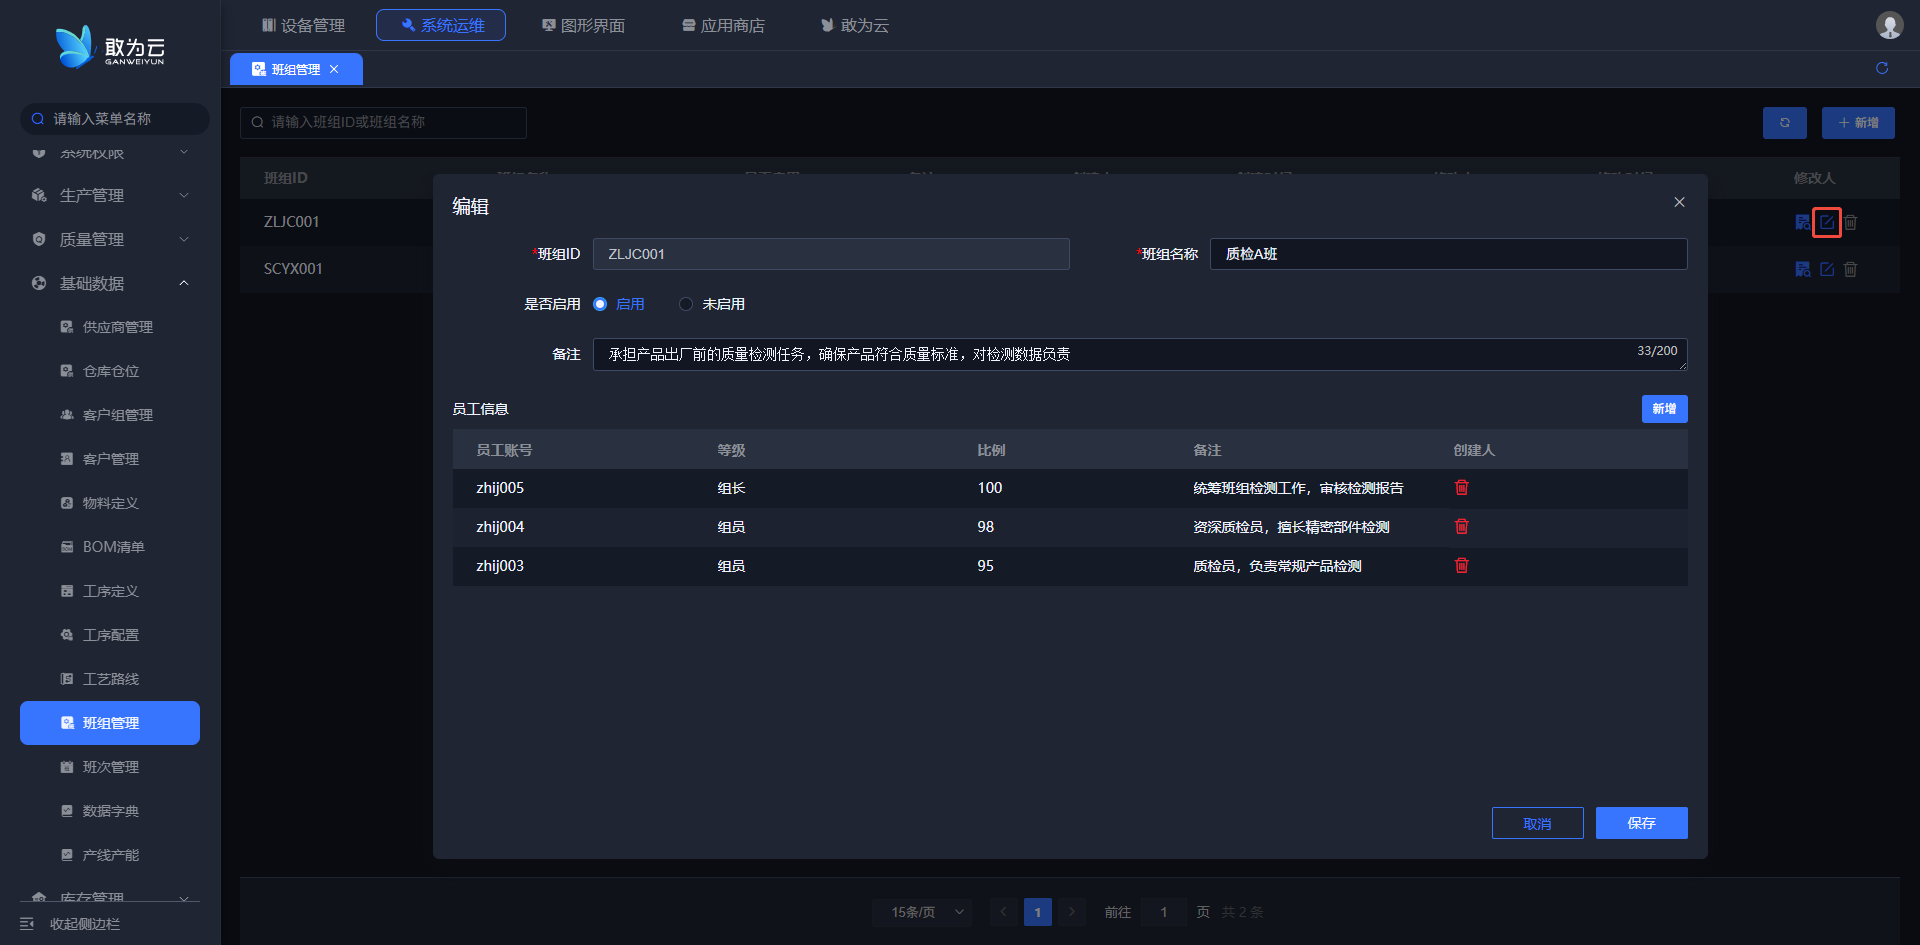This screenshot has width=1920, height=945.
Task: Close the 编辑 dialog with X
Action: tap(1679, 202)
